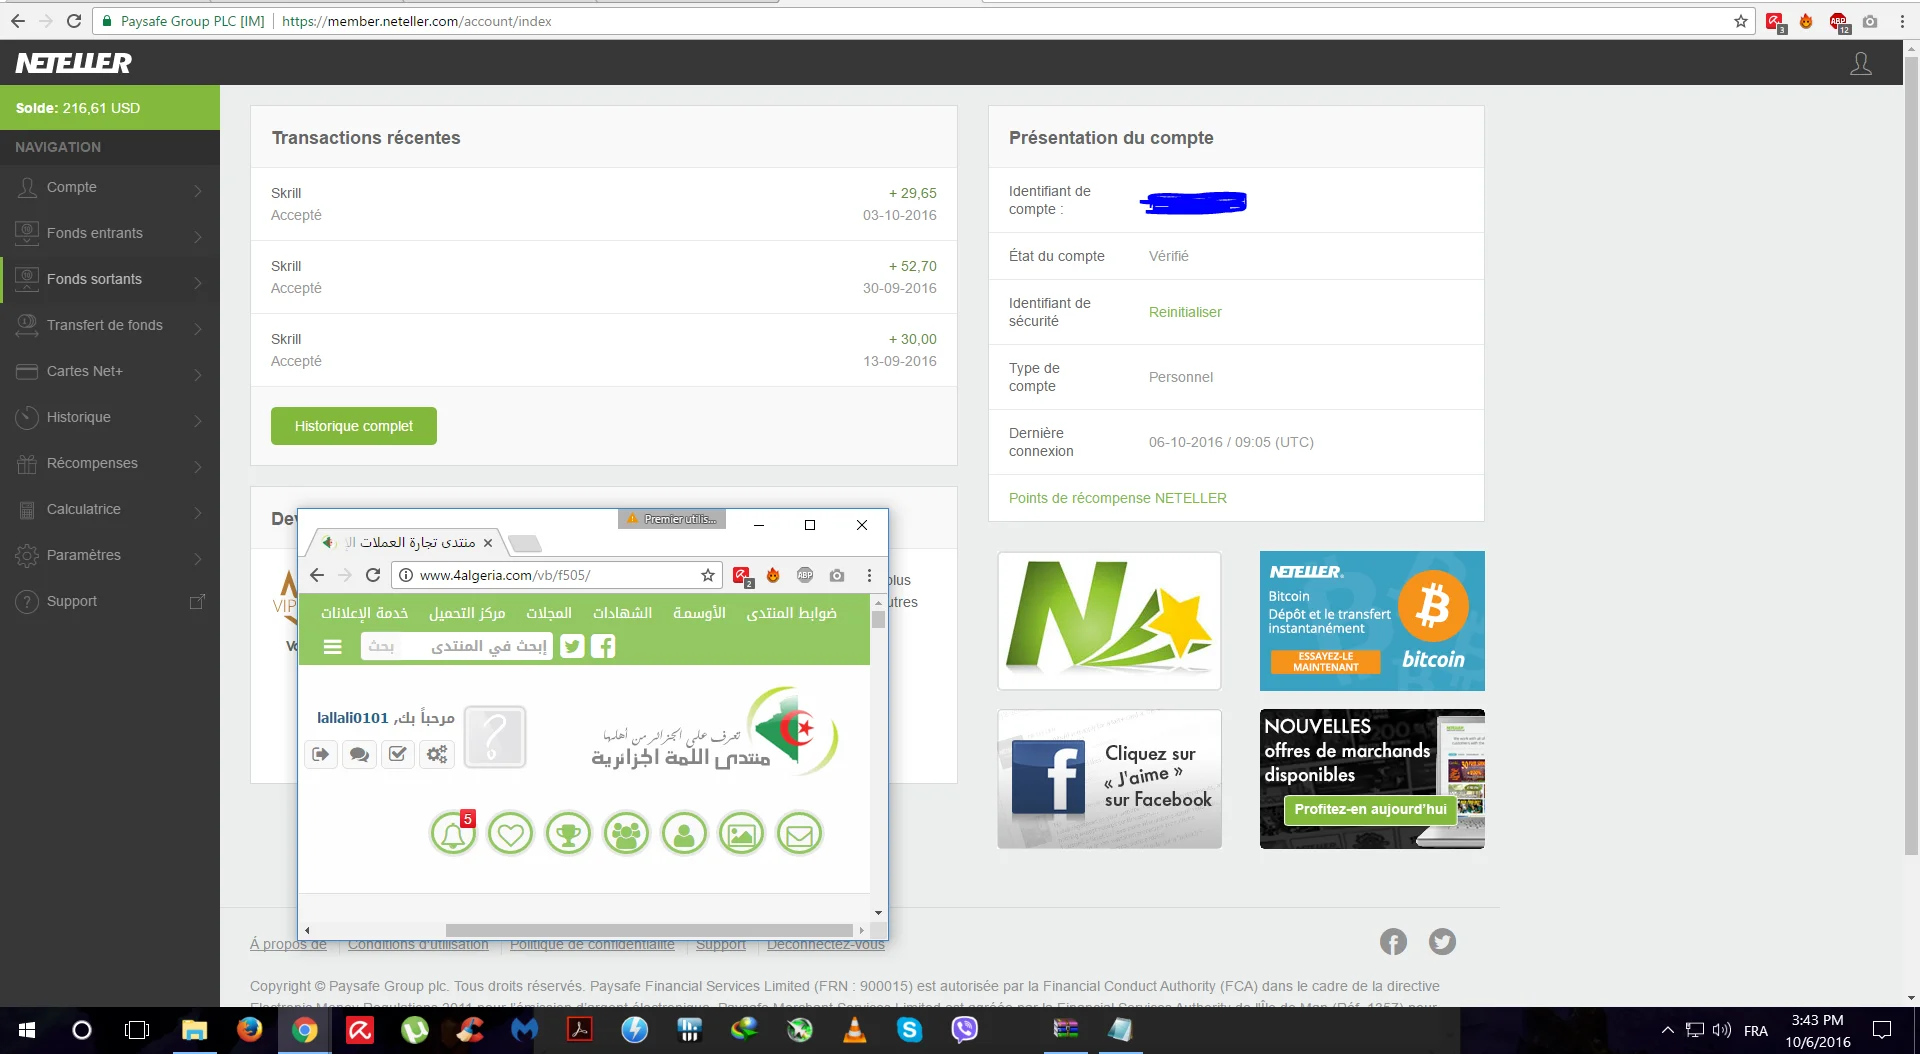This screenshot has width=1920, height=1054.
Task: Expand the Fonds entrants menu
Action: [110, 234]
